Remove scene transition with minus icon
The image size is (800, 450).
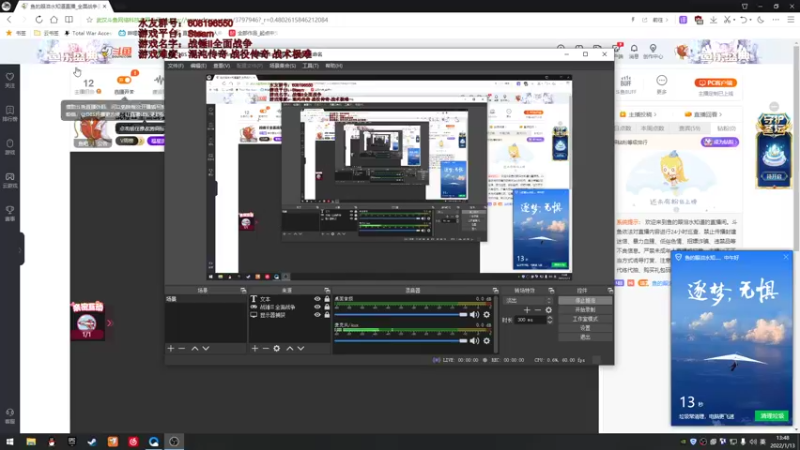point(538,310)
